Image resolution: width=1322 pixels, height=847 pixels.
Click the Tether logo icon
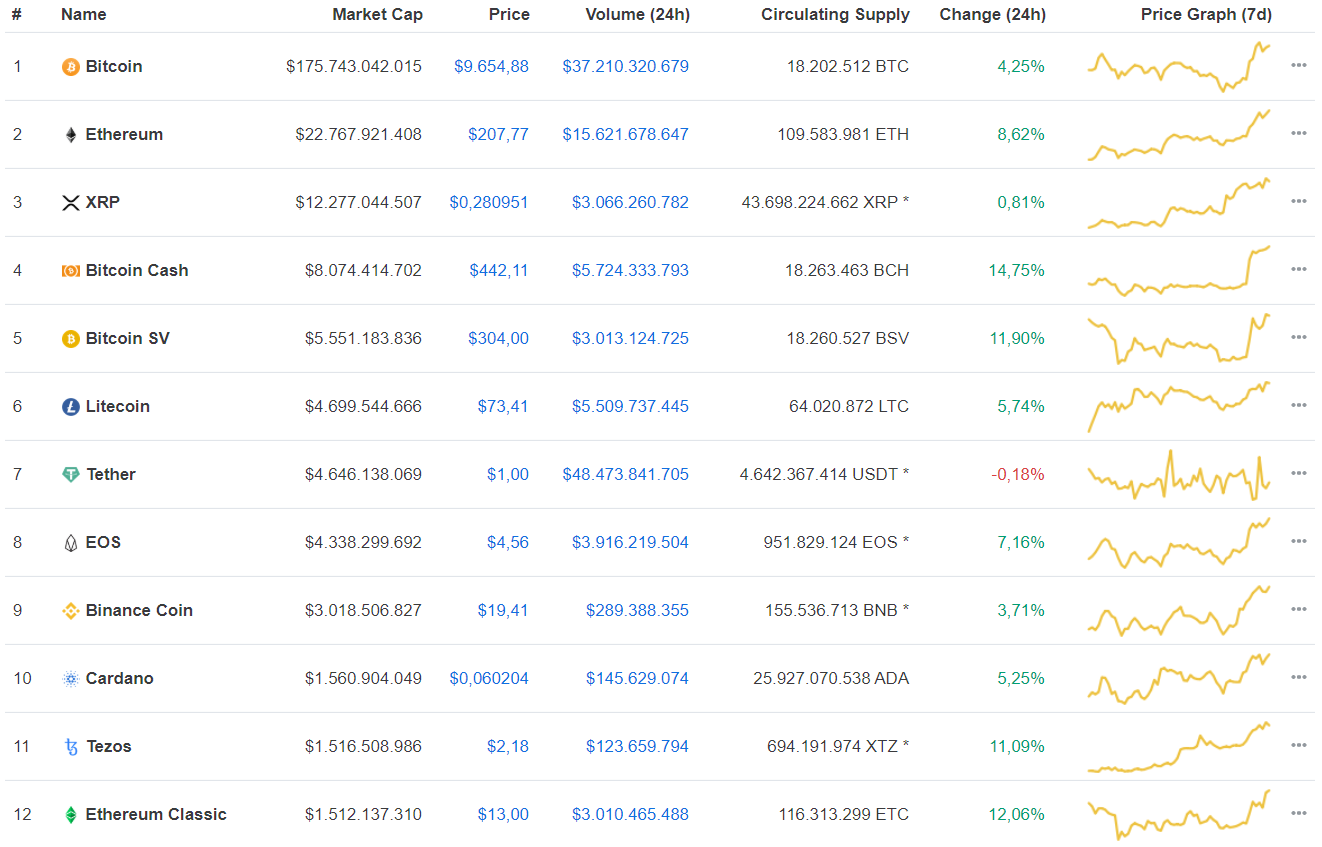click(71, 475)
